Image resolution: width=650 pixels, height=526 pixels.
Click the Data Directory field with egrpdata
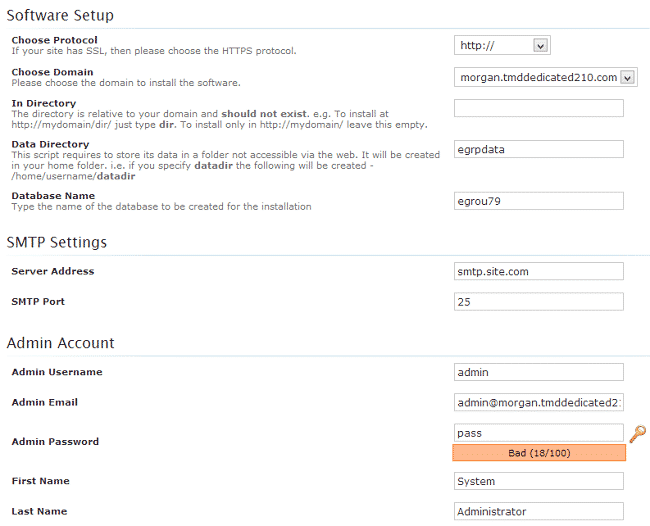pyautogui.click(x=538, y=149)
